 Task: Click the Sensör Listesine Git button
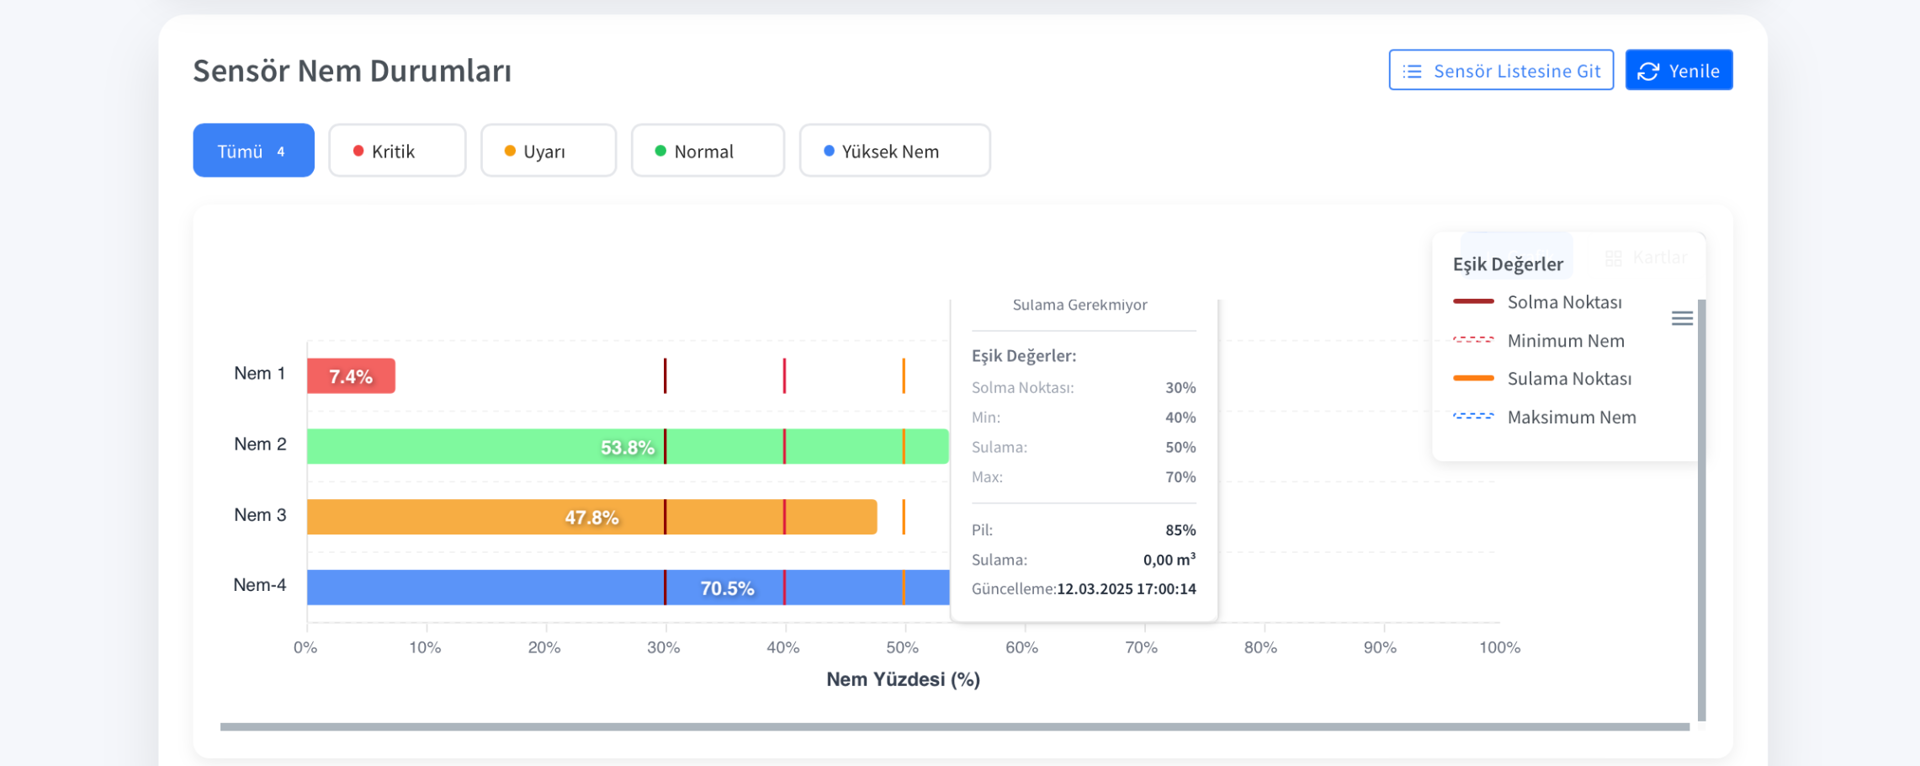click(1500, 70)
